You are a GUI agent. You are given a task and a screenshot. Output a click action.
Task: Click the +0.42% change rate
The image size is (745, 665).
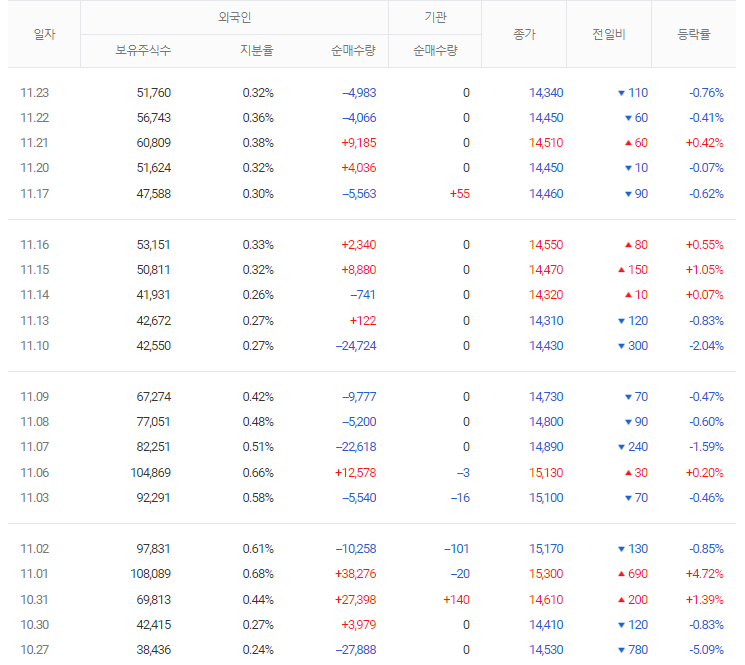point(705,143)
